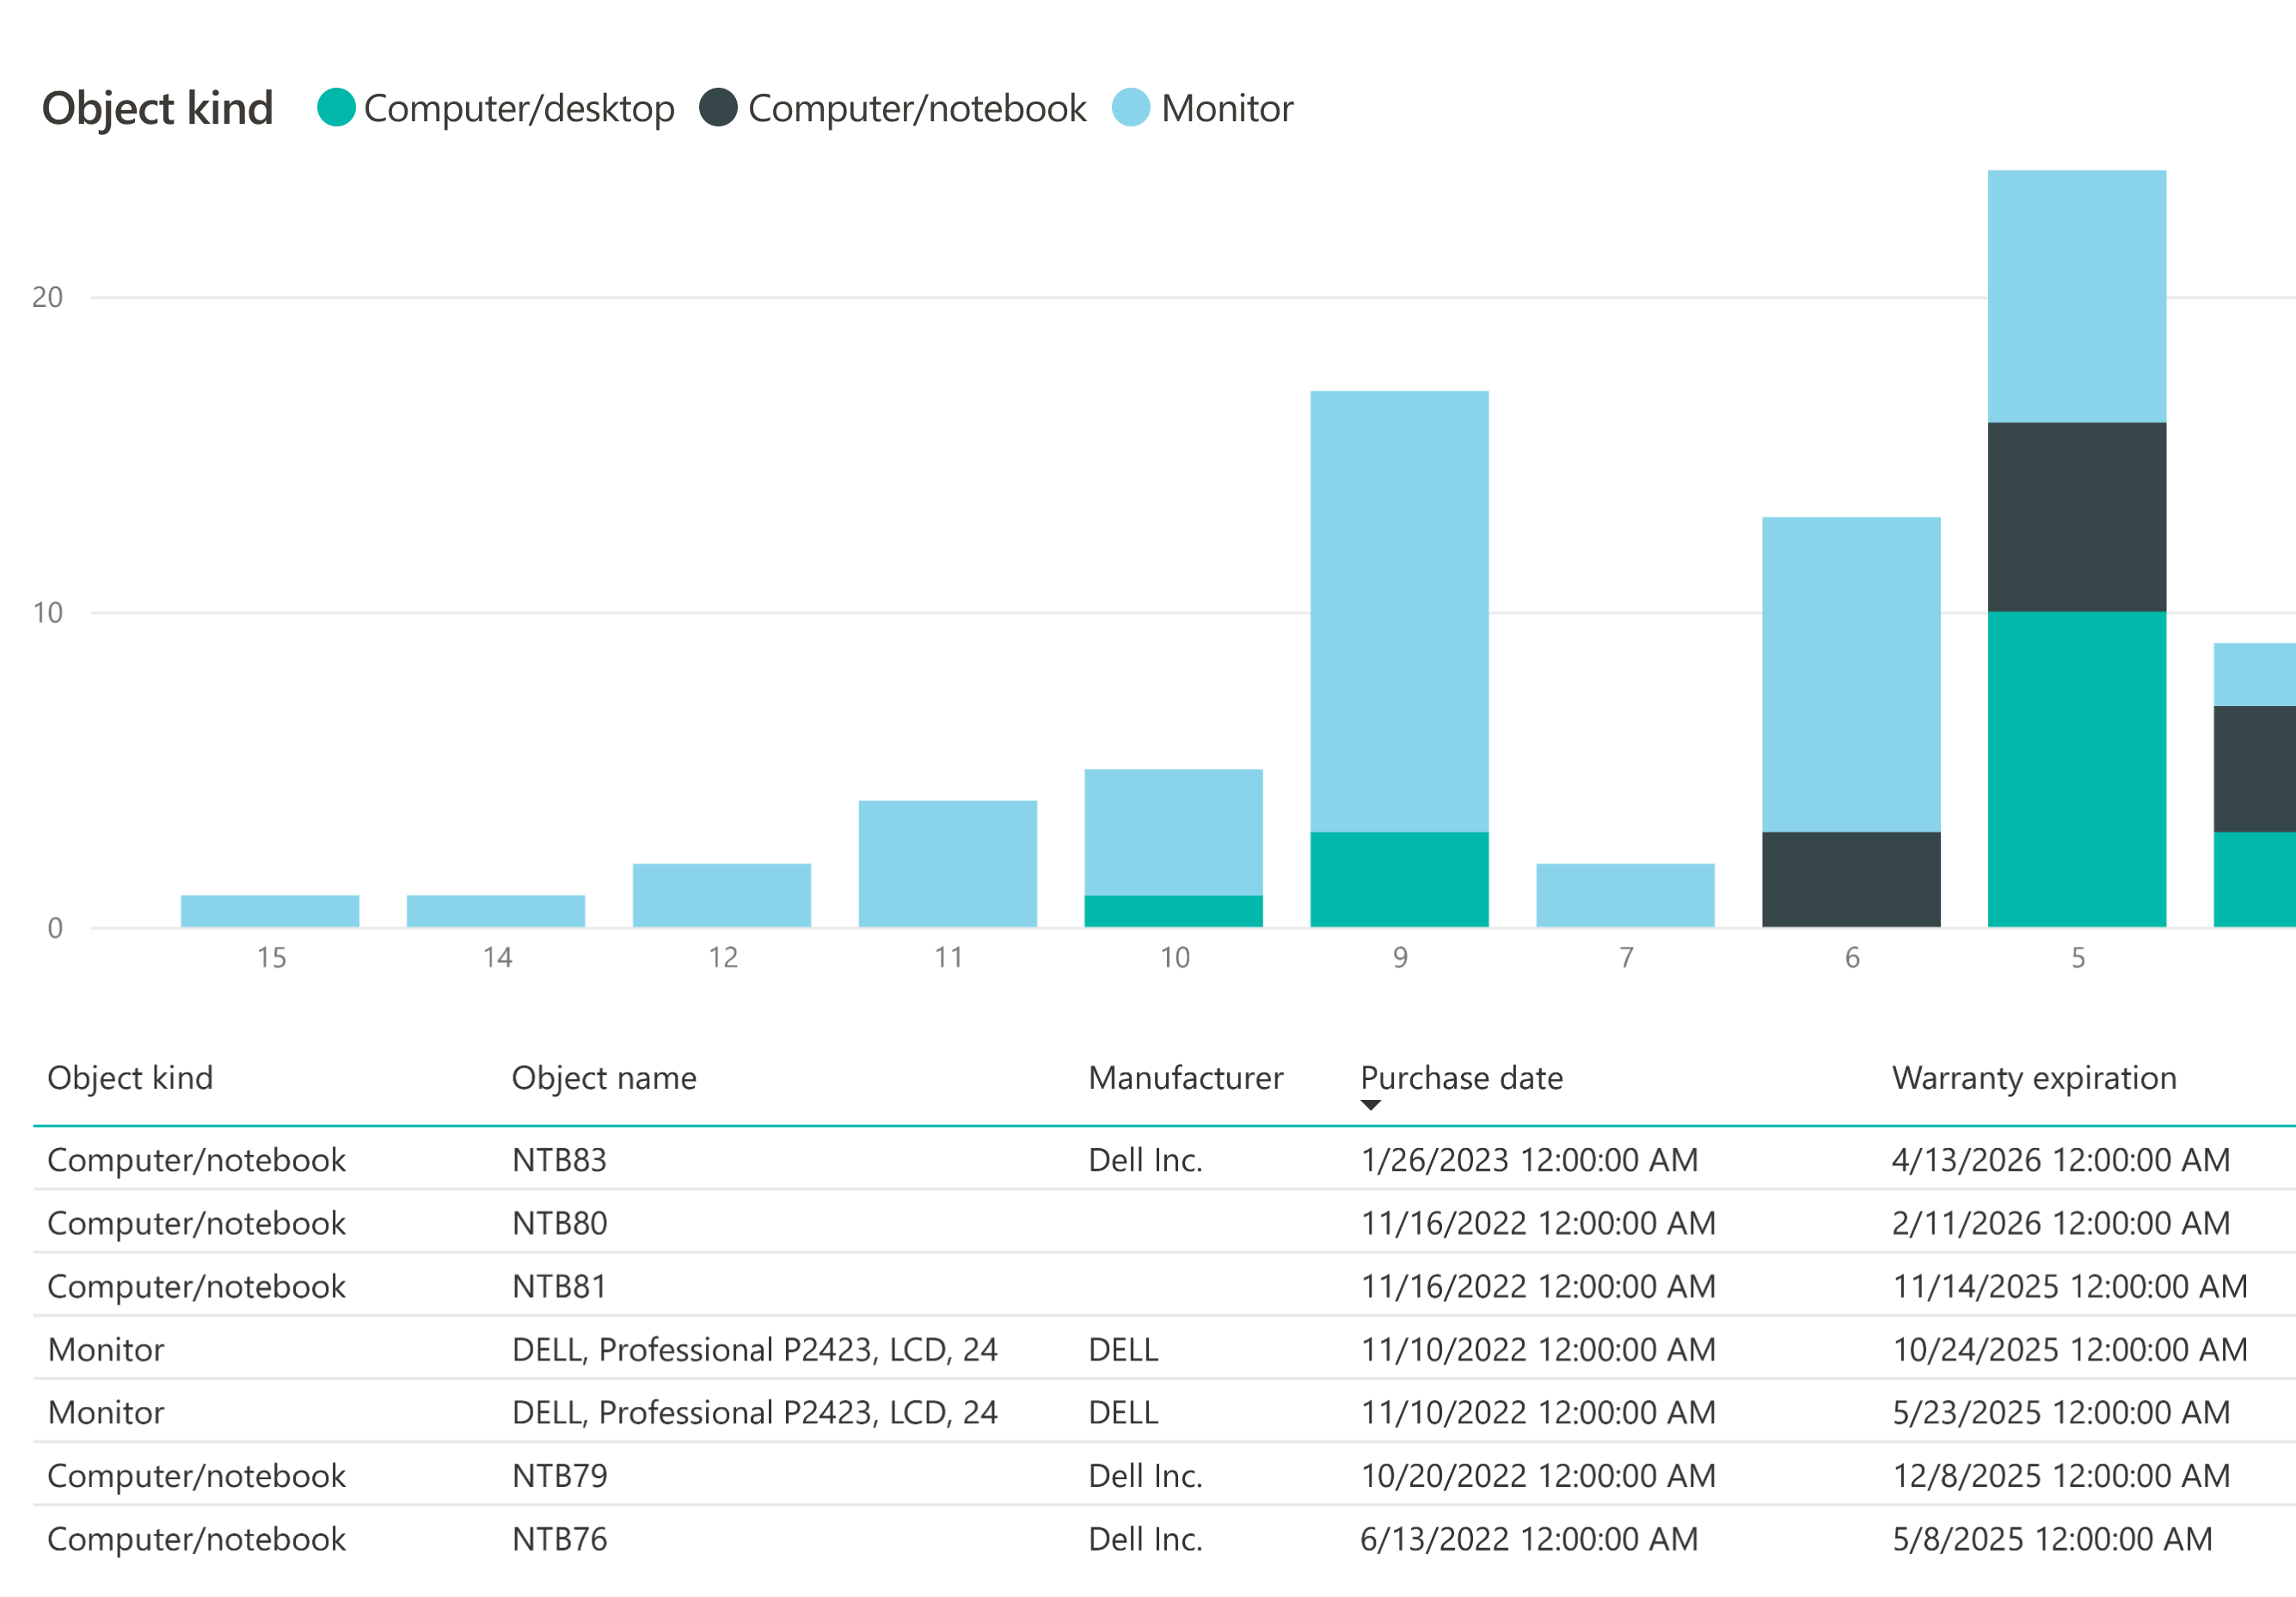Click the Computer/notebook legend label

[916, 108]
